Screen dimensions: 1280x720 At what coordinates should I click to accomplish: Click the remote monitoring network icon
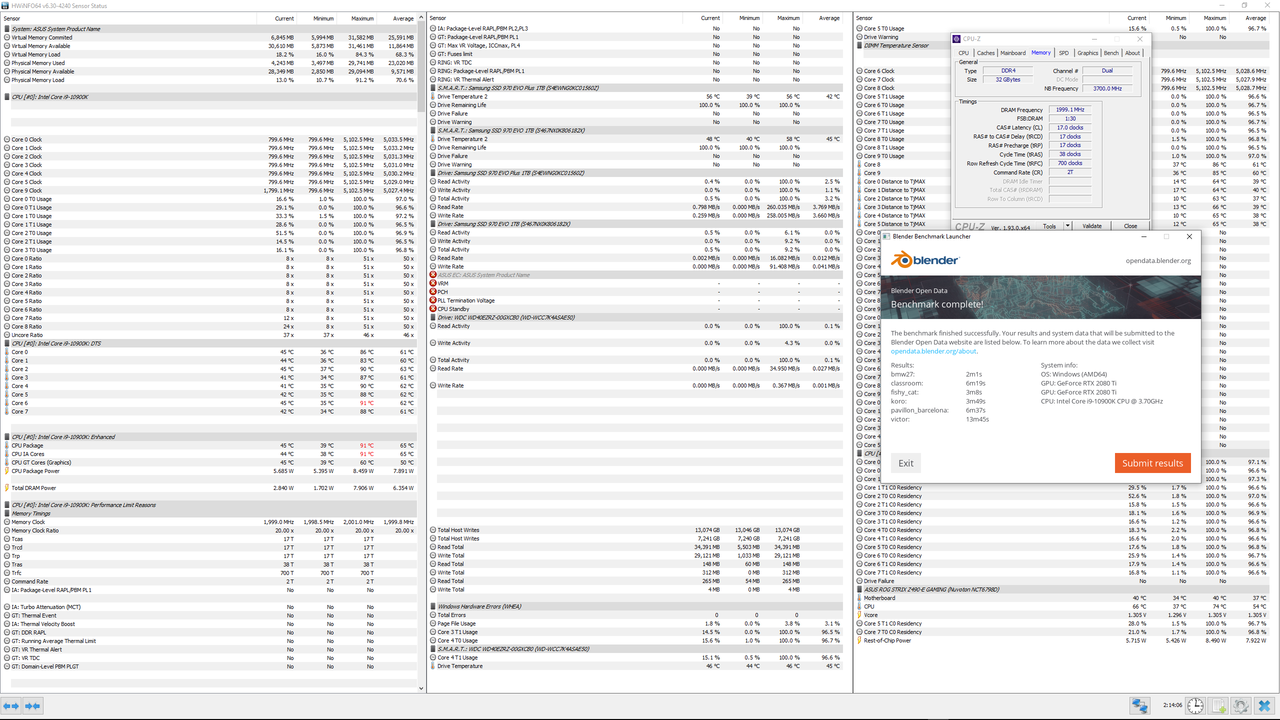1139,705
